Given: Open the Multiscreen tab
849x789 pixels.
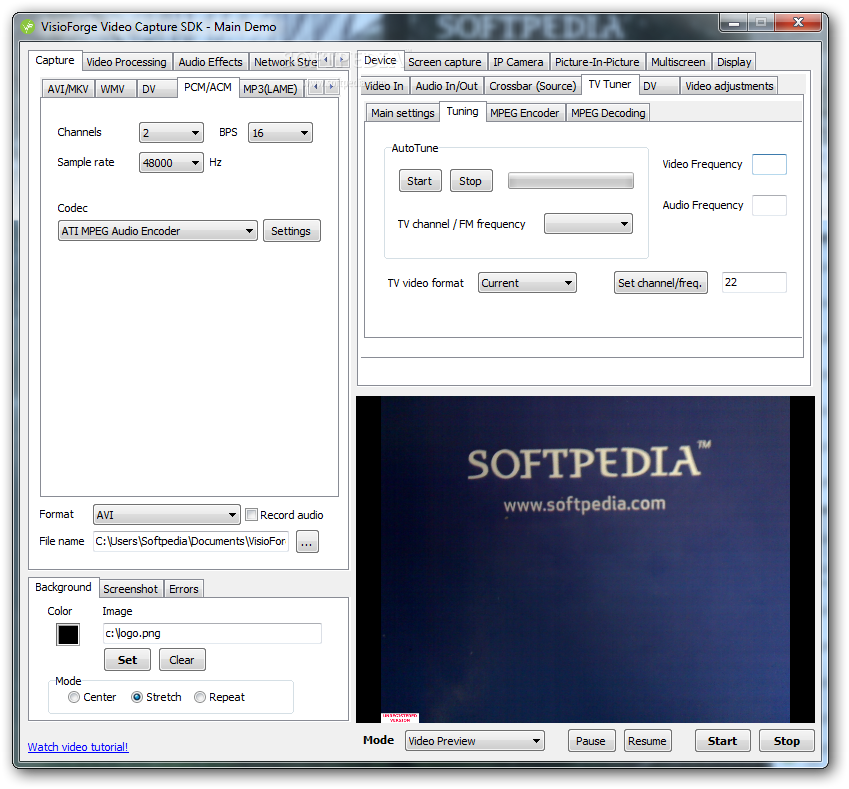Looking at the screenshot, I should 678,62.
